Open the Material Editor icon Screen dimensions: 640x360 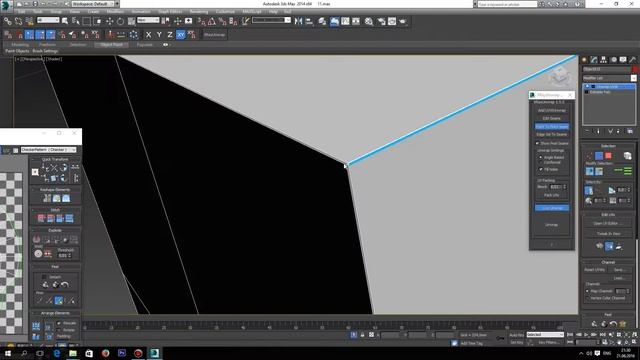[369, 21]
